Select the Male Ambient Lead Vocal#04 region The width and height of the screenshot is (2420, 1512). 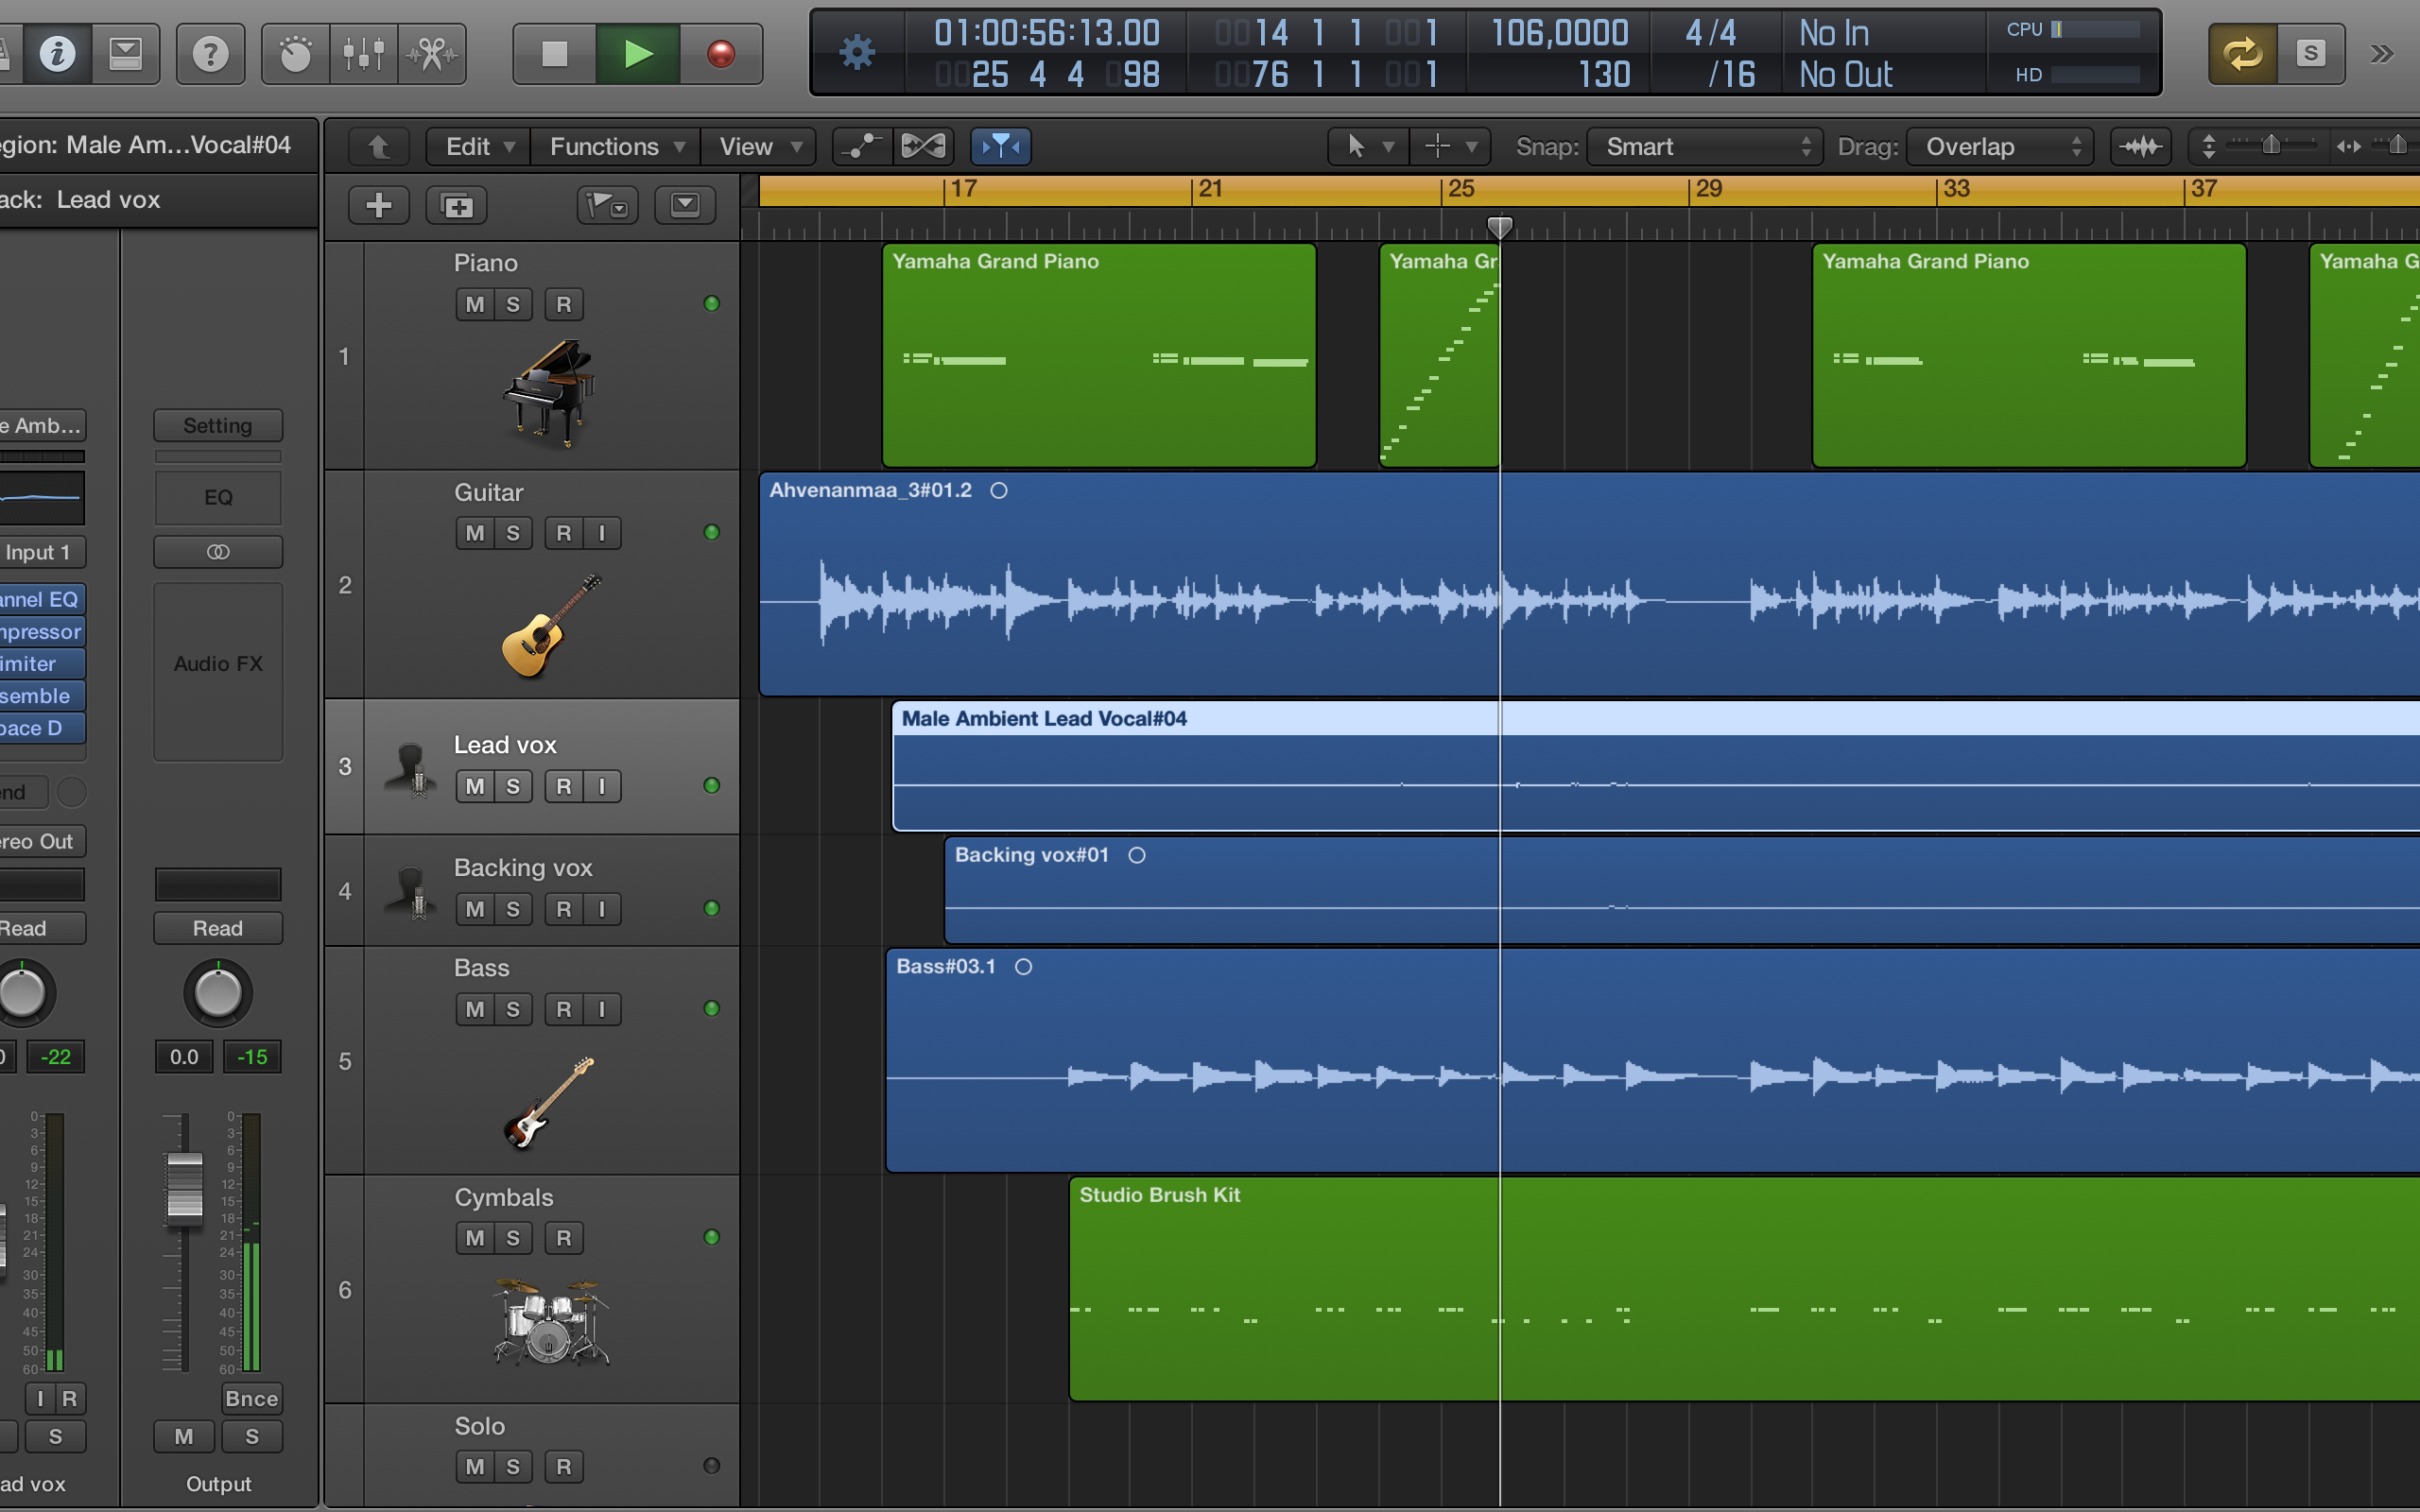click(1656, 766)
